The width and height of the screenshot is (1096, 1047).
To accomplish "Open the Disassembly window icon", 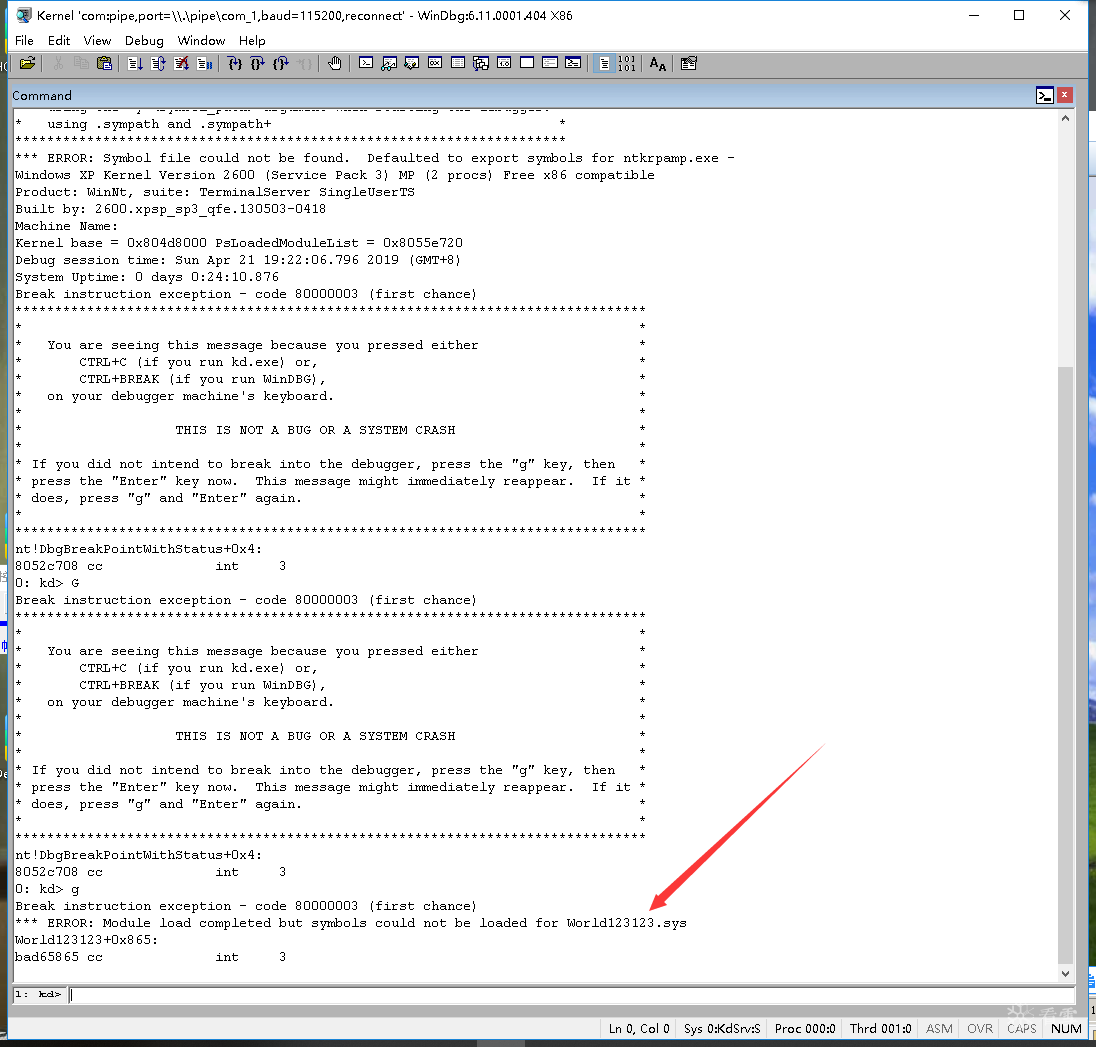I will click(504, 64).
